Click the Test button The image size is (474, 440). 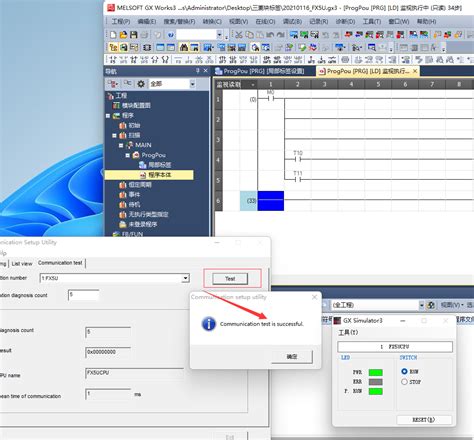click(230, 279)
